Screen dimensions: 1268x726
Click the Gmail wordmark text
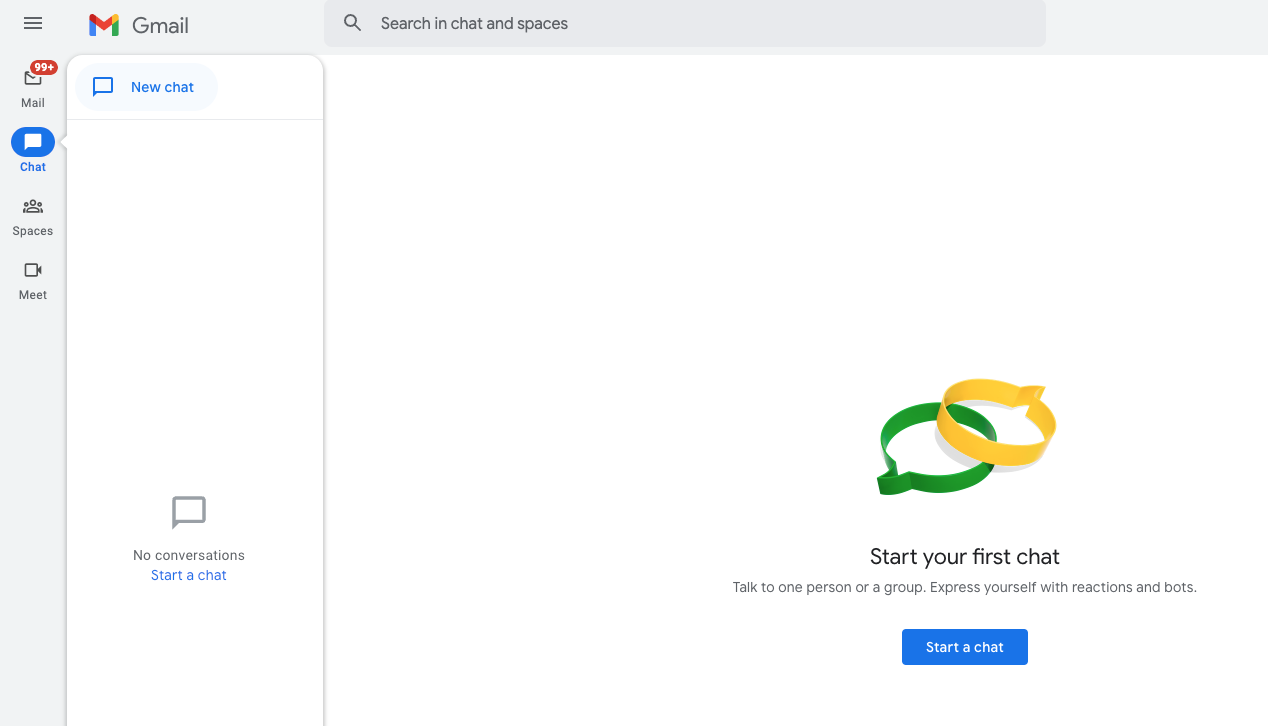161,25
